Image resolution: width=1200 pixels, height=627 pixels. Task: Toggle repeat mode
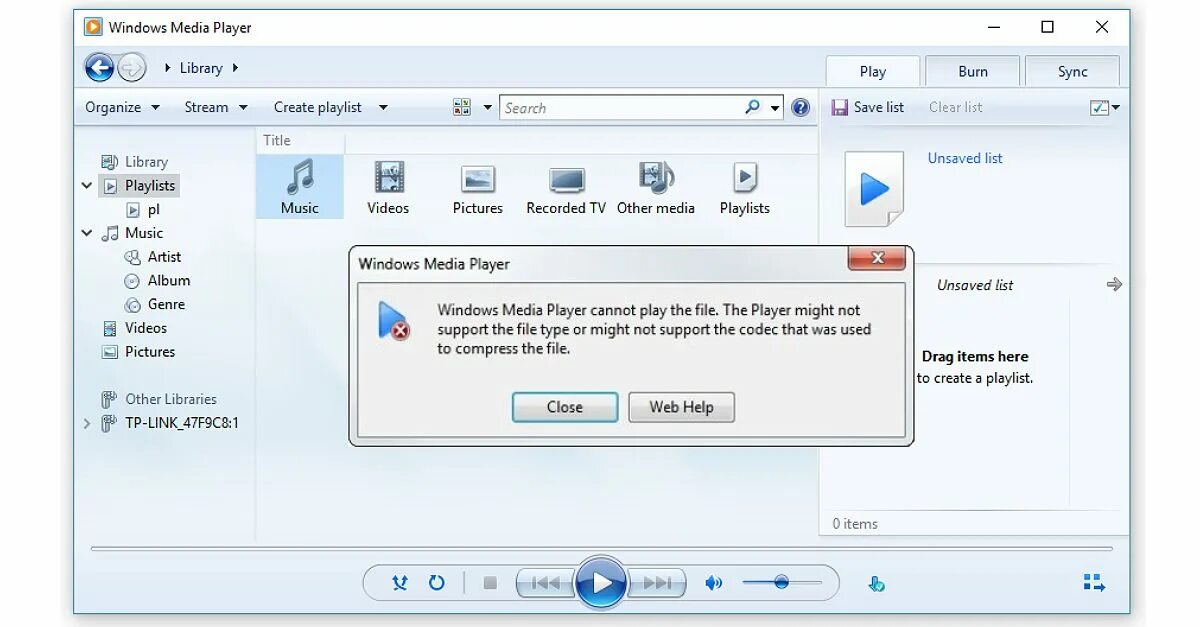pyautogui.click(x=437, y=582)
